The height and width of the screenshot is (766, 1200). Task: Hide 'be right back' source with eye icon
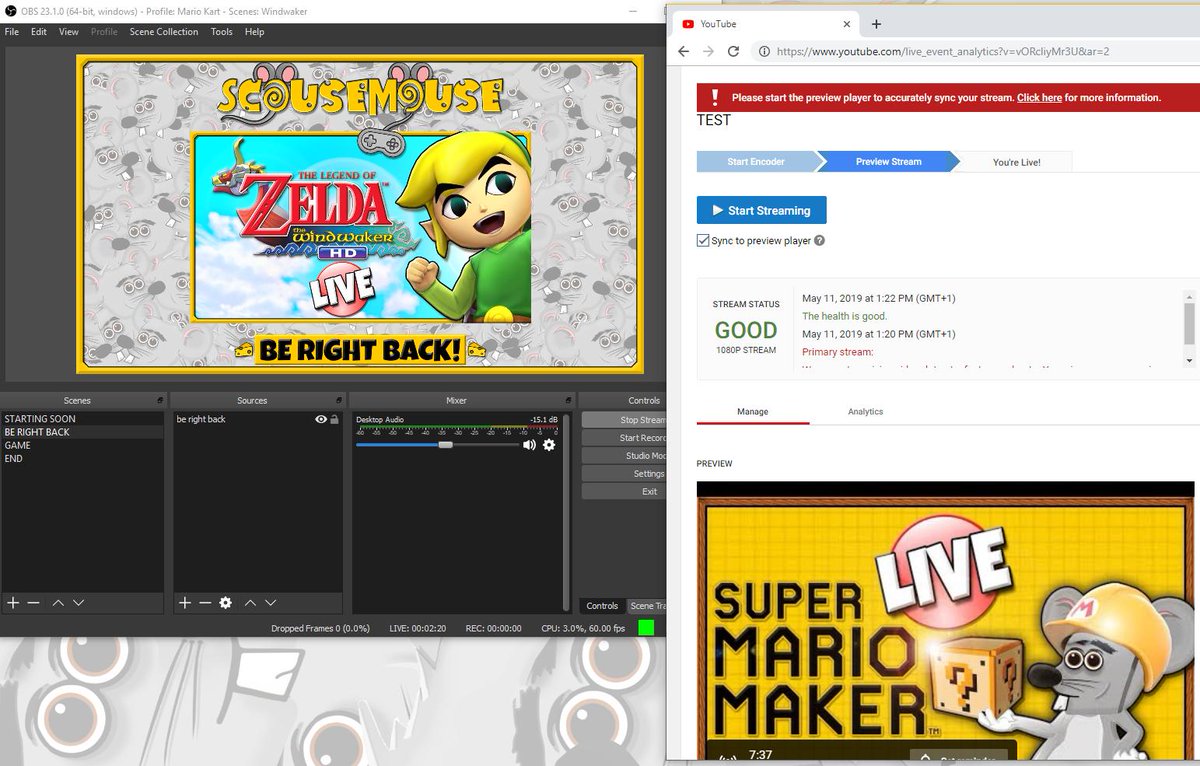pyautogui.click(x=321, y=419)
